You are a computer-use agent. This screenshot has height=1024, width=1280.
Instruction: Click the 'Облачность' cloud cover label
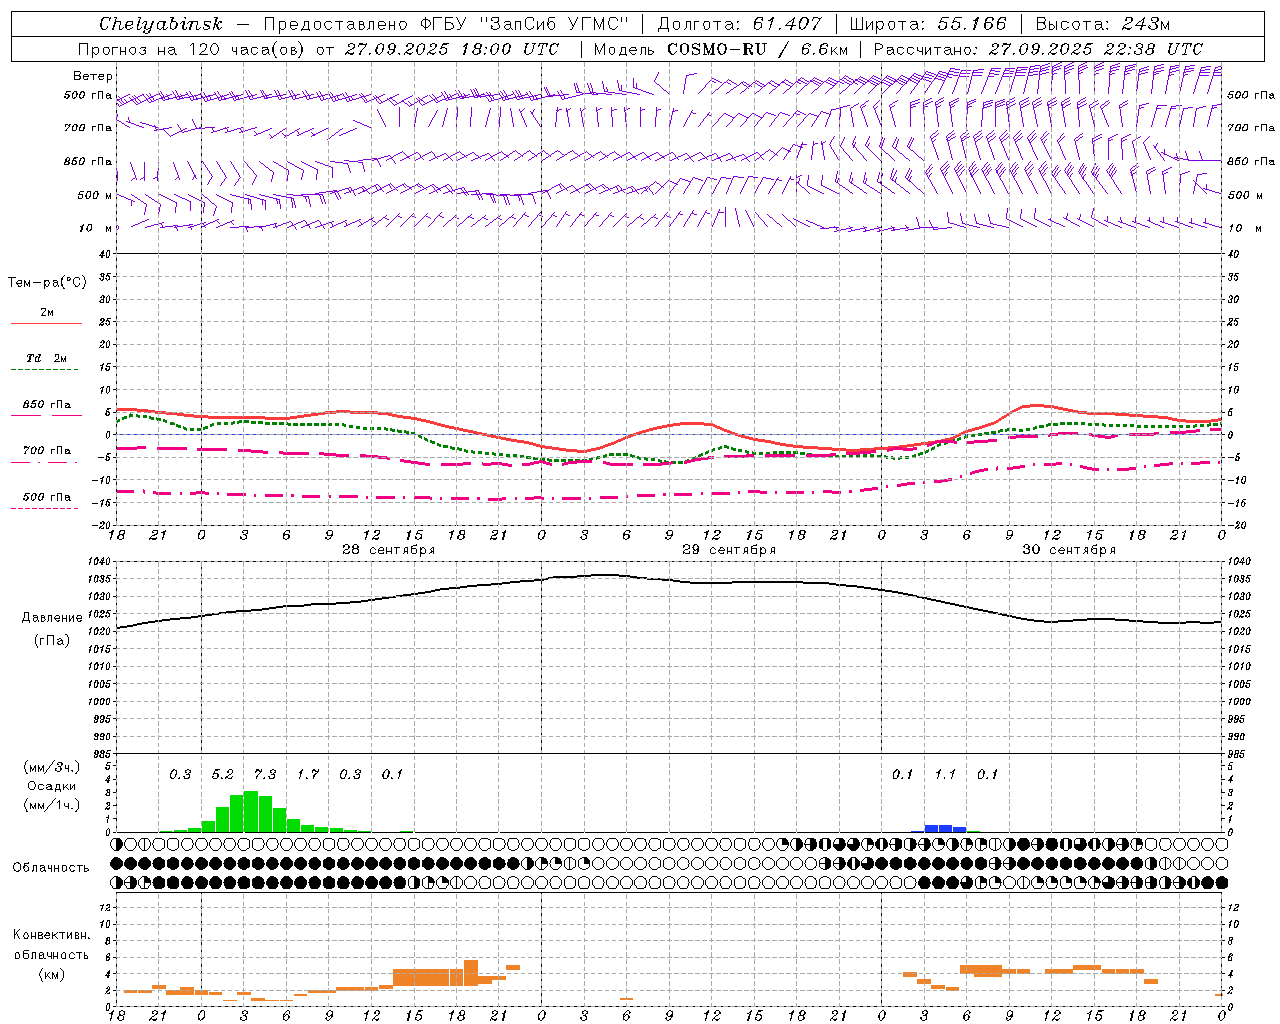[51, 868]
